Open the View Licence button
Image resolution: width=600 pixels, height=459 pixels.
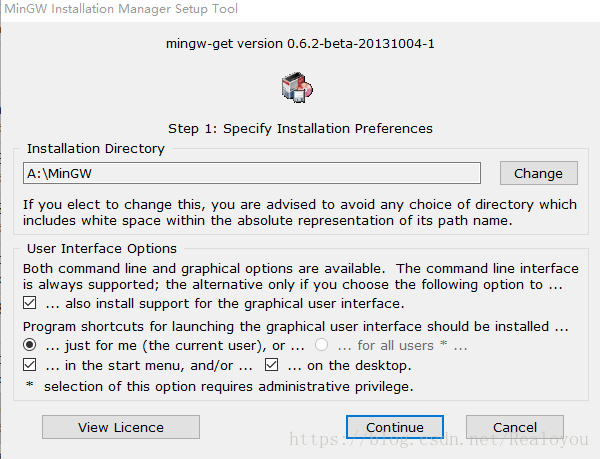121,427
